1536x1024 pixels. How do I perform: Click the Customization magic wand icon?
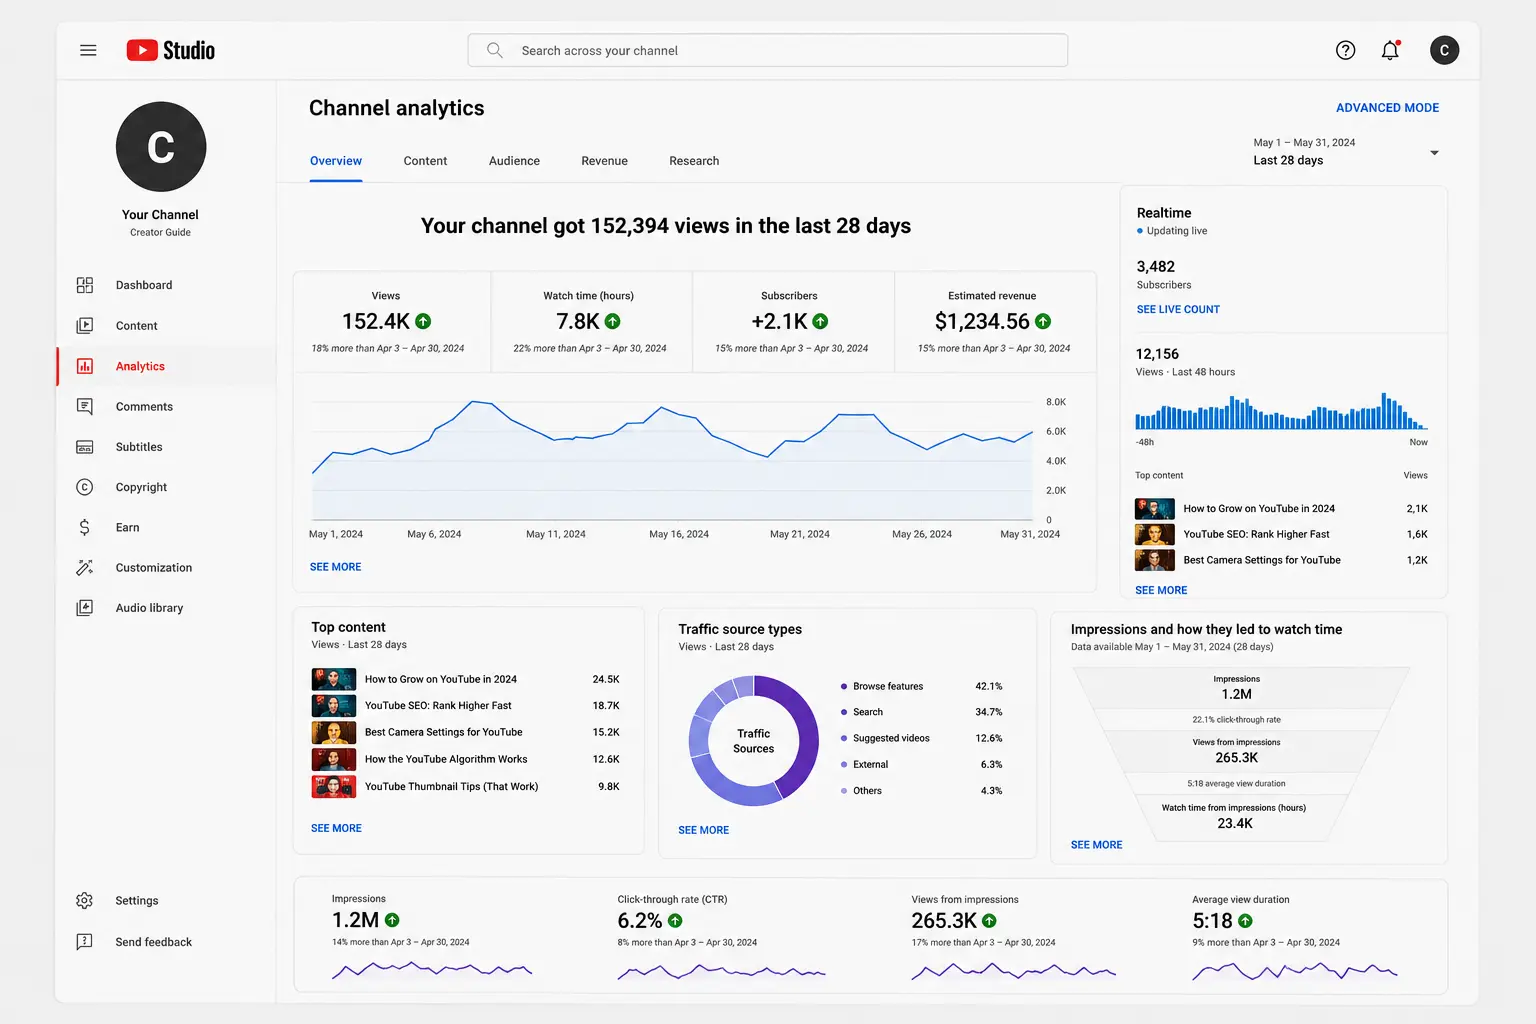tap(85, 568)
